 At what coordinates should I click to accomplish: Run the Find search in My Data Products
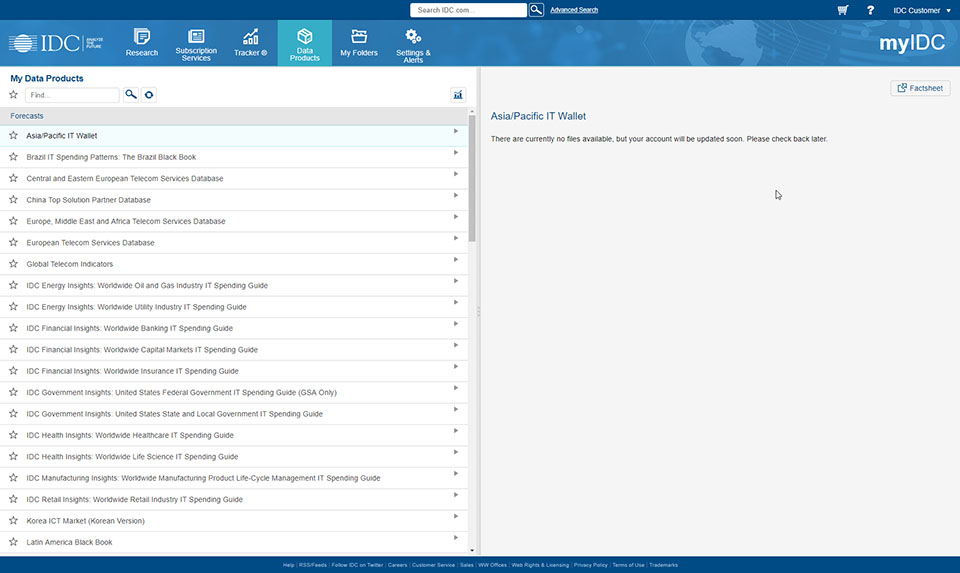(x=130, y=94)
